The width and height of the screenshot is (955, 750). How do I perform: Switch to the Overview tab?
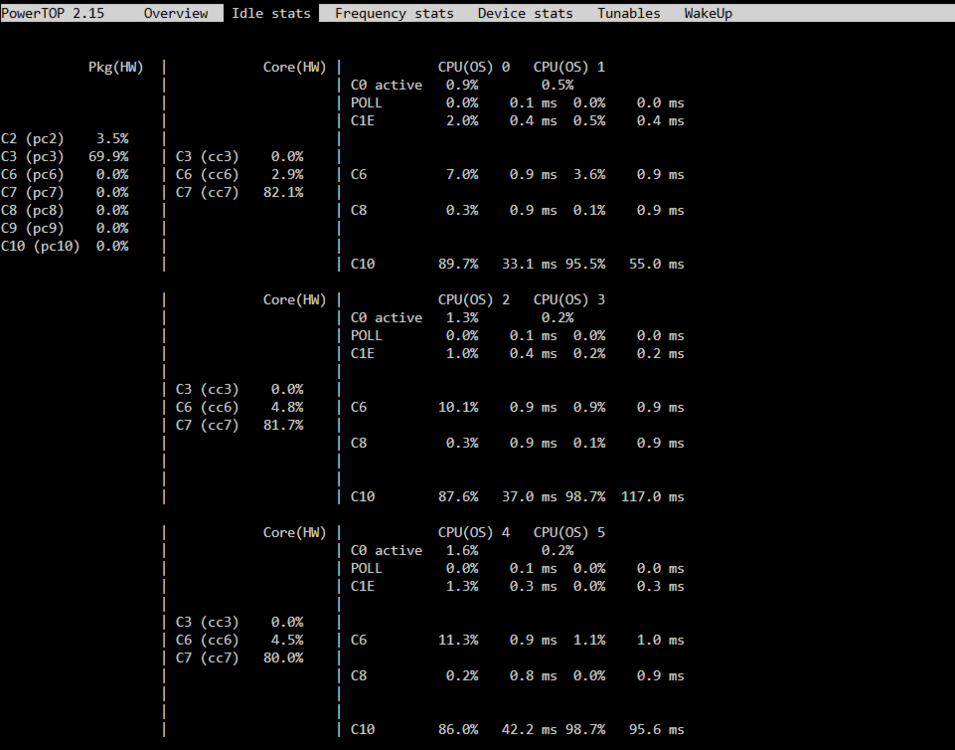tap(175, 13)
